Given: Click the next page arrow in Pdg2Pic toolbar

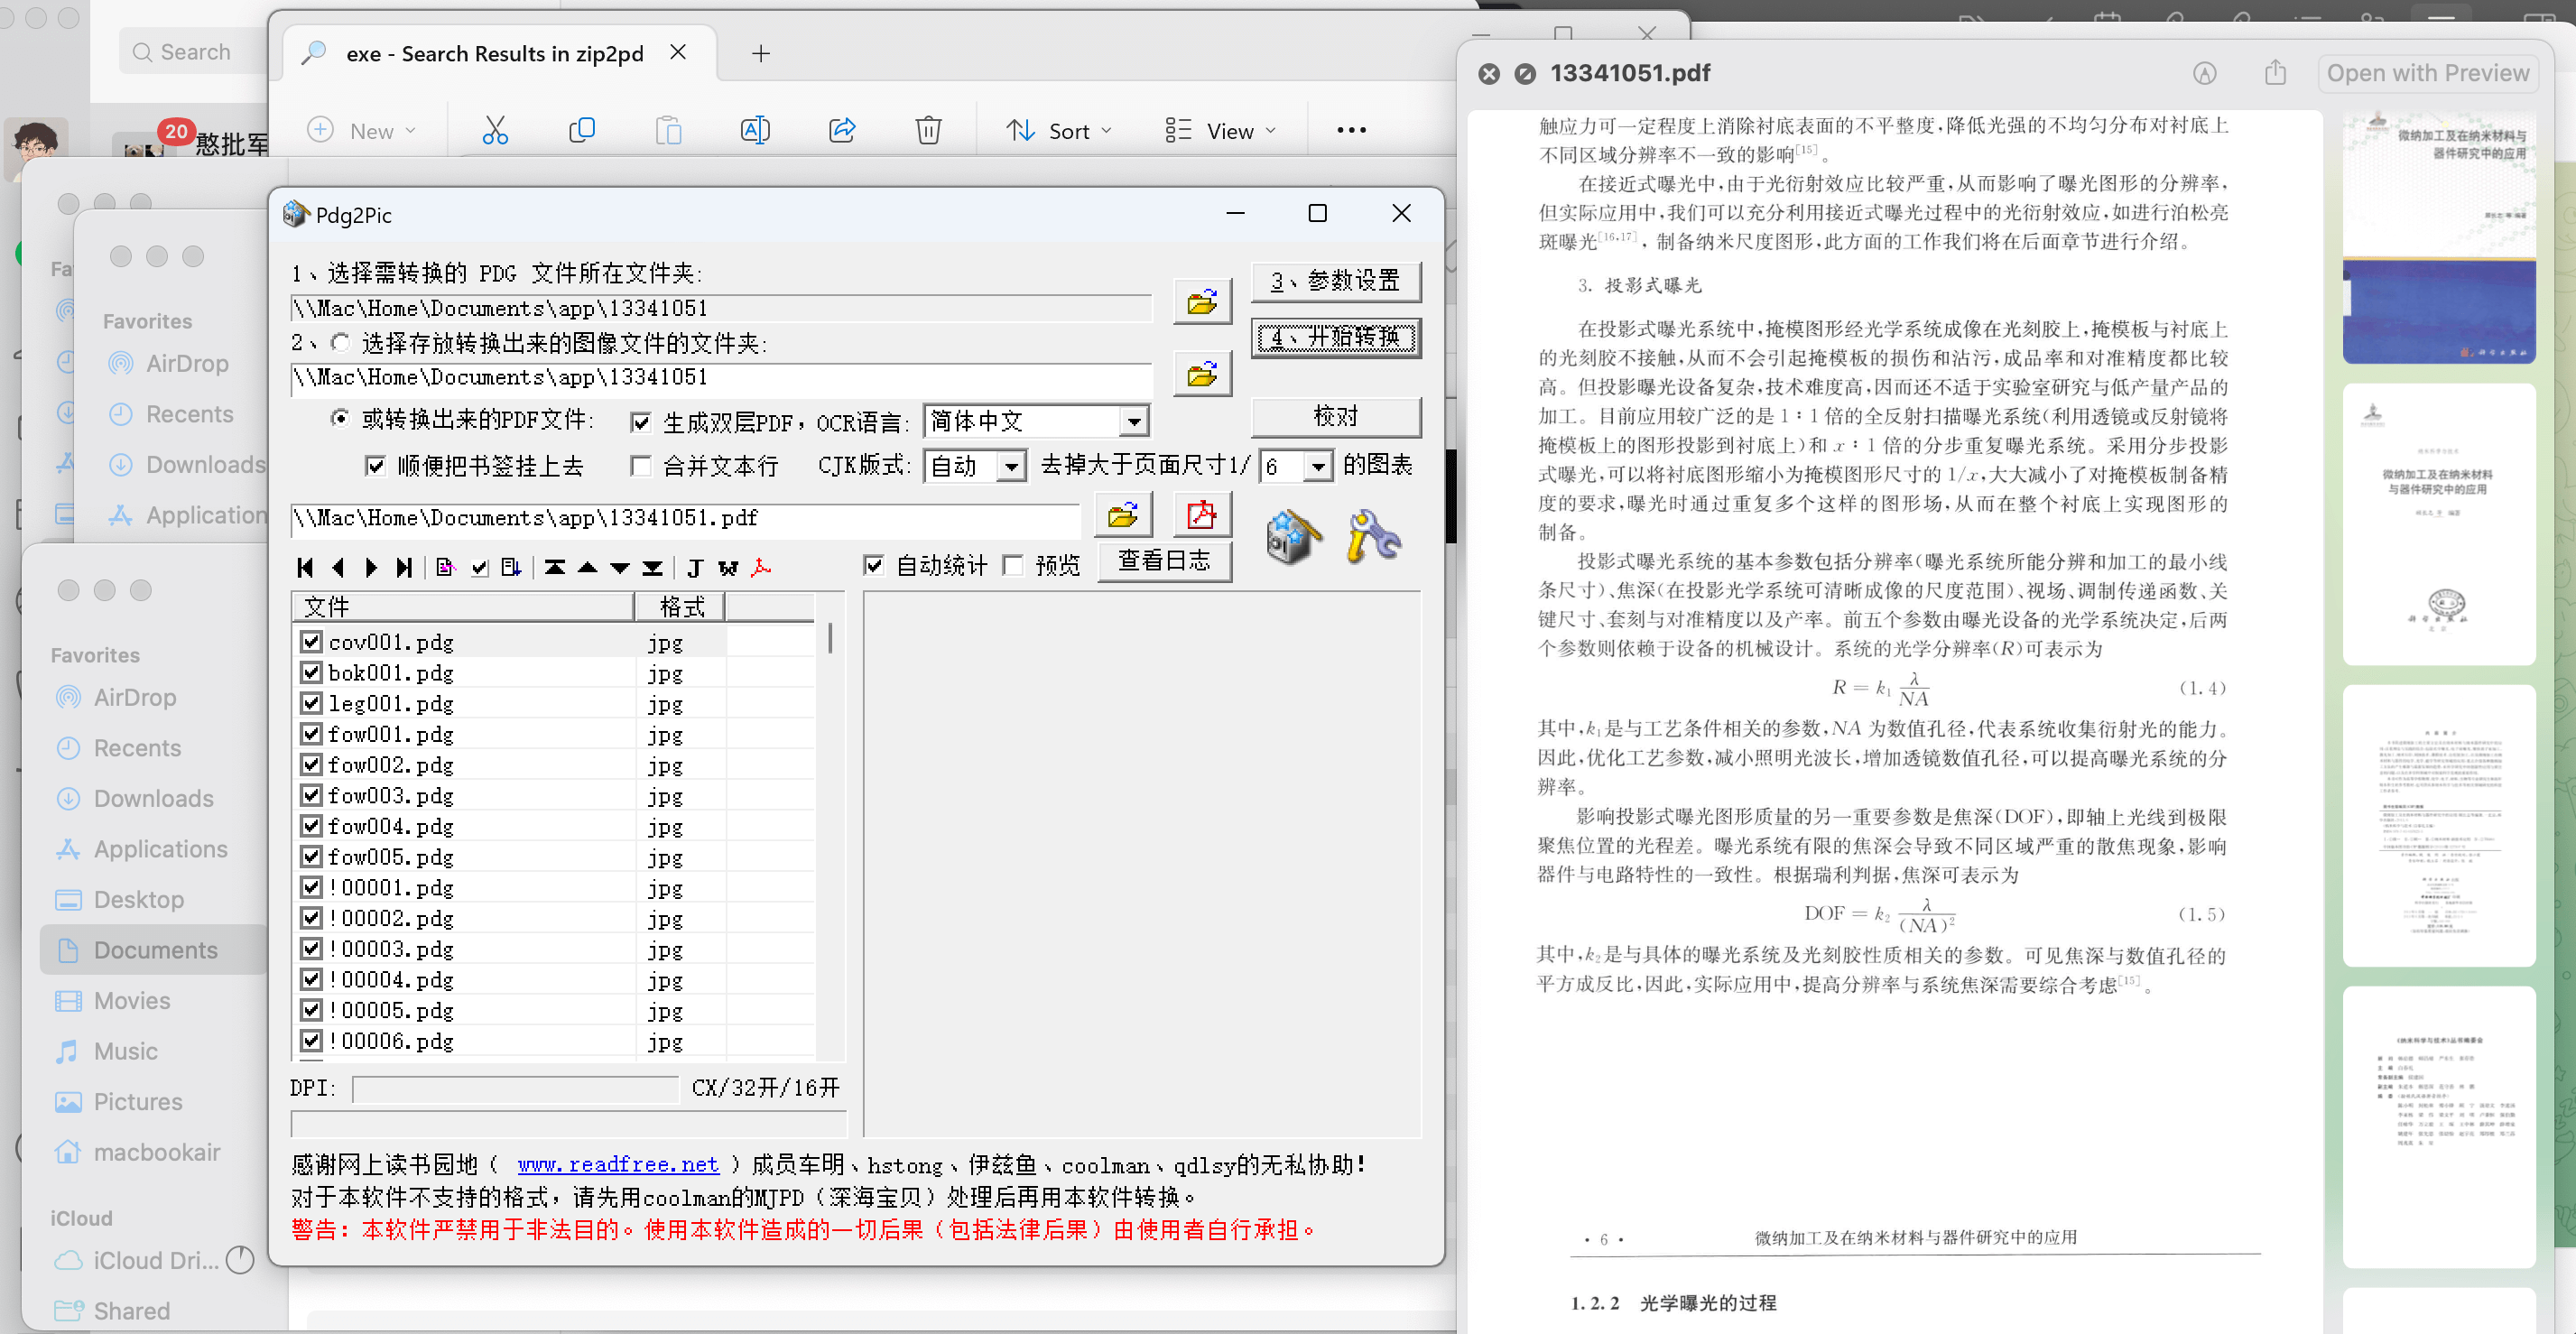Looking at the screenshot, I should click(x=372, y=567).
